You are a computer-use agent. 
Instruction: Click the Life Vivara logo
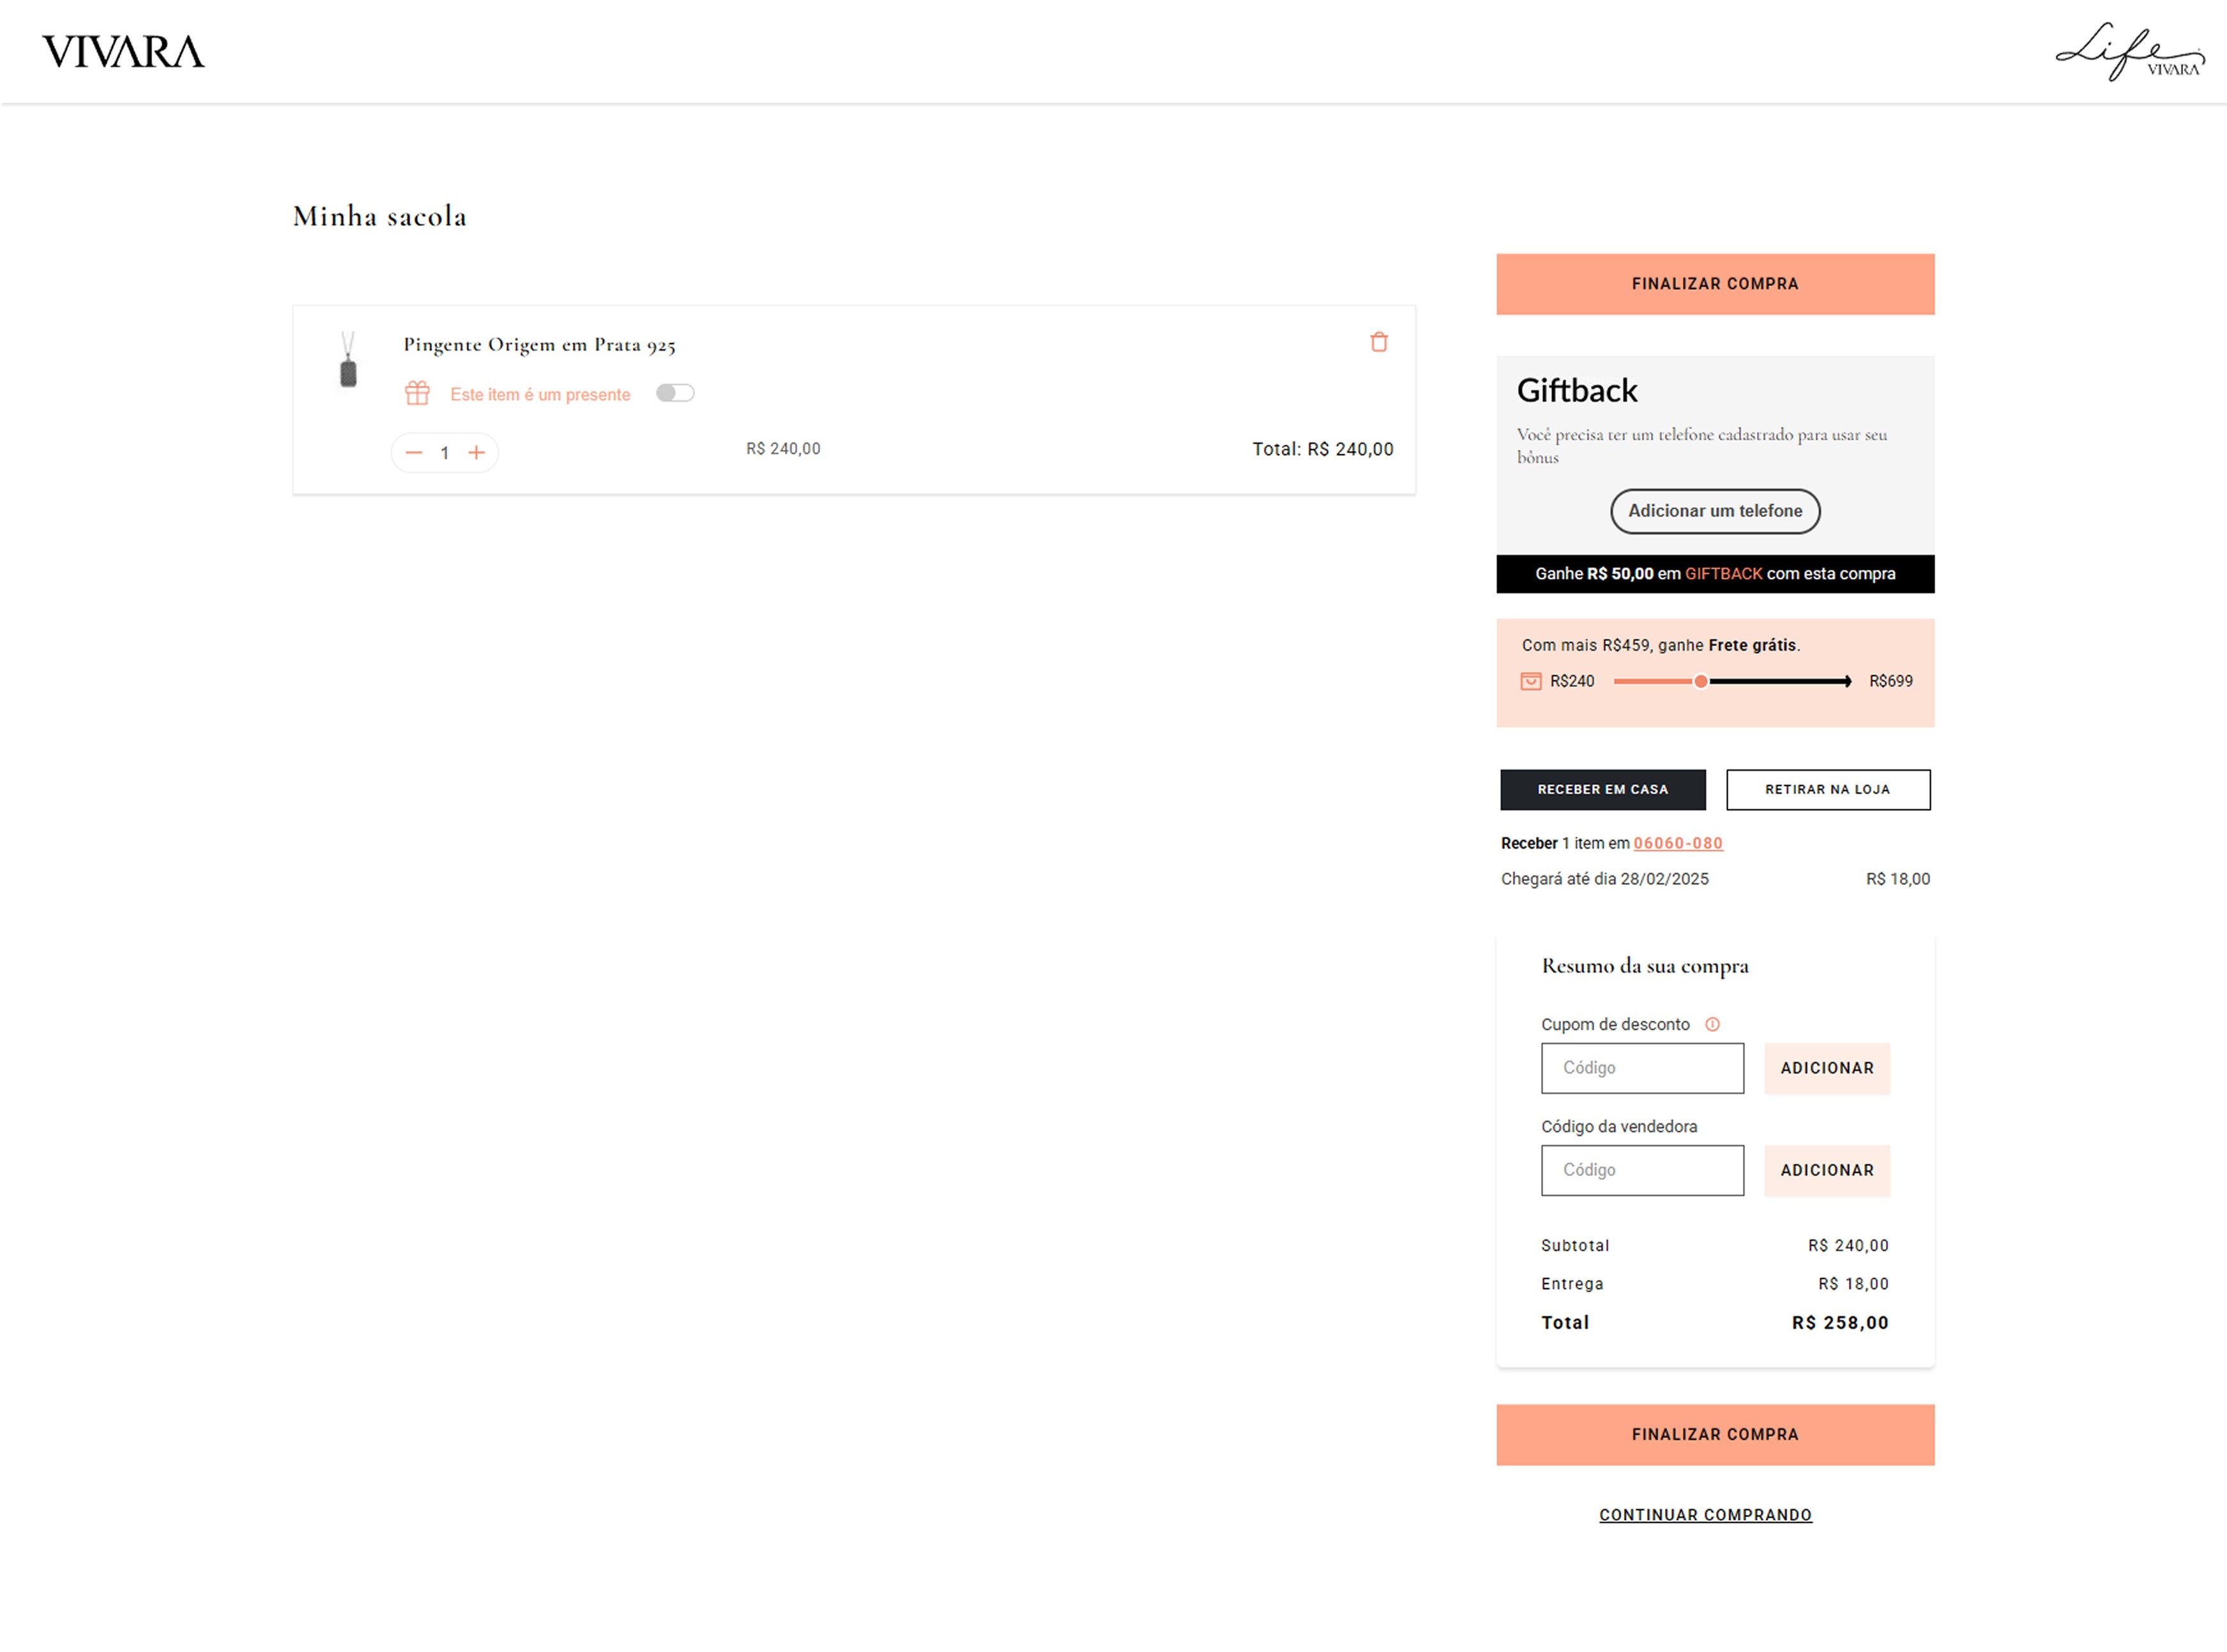[2129, 52]
